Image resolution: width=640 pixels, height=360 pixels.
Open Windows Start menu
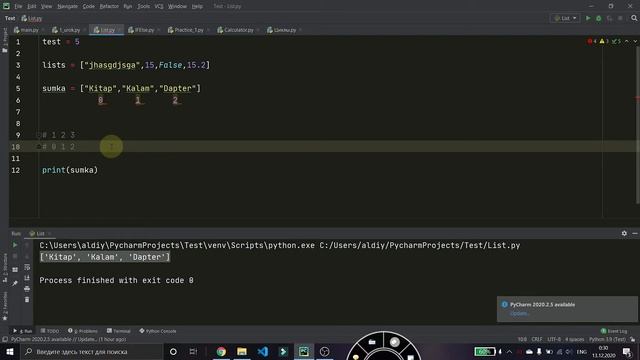[9, 351]
